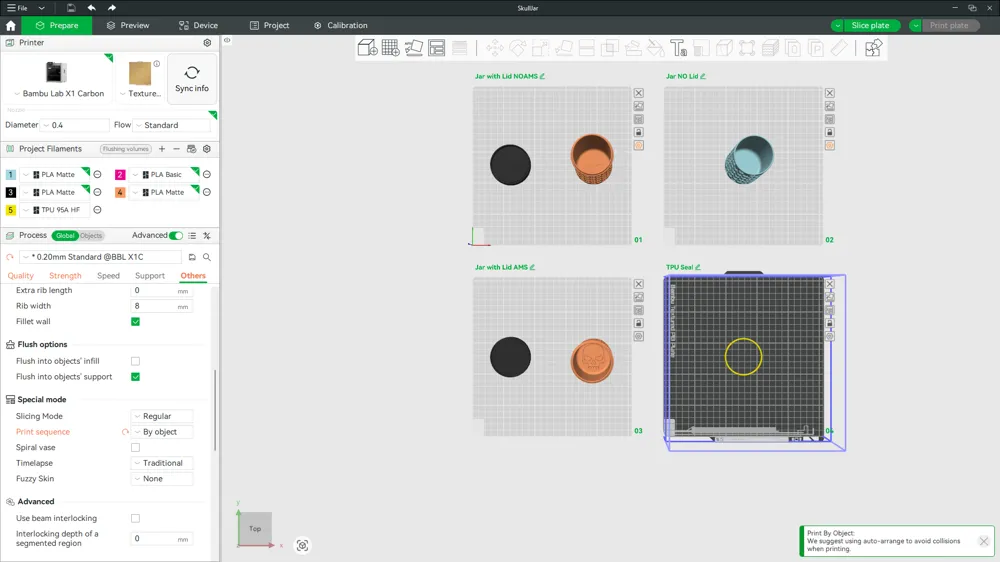Click the AMS sync filaments icon
The width and height of the screenshot is (1000, 562).
click(x=191, y=149)
